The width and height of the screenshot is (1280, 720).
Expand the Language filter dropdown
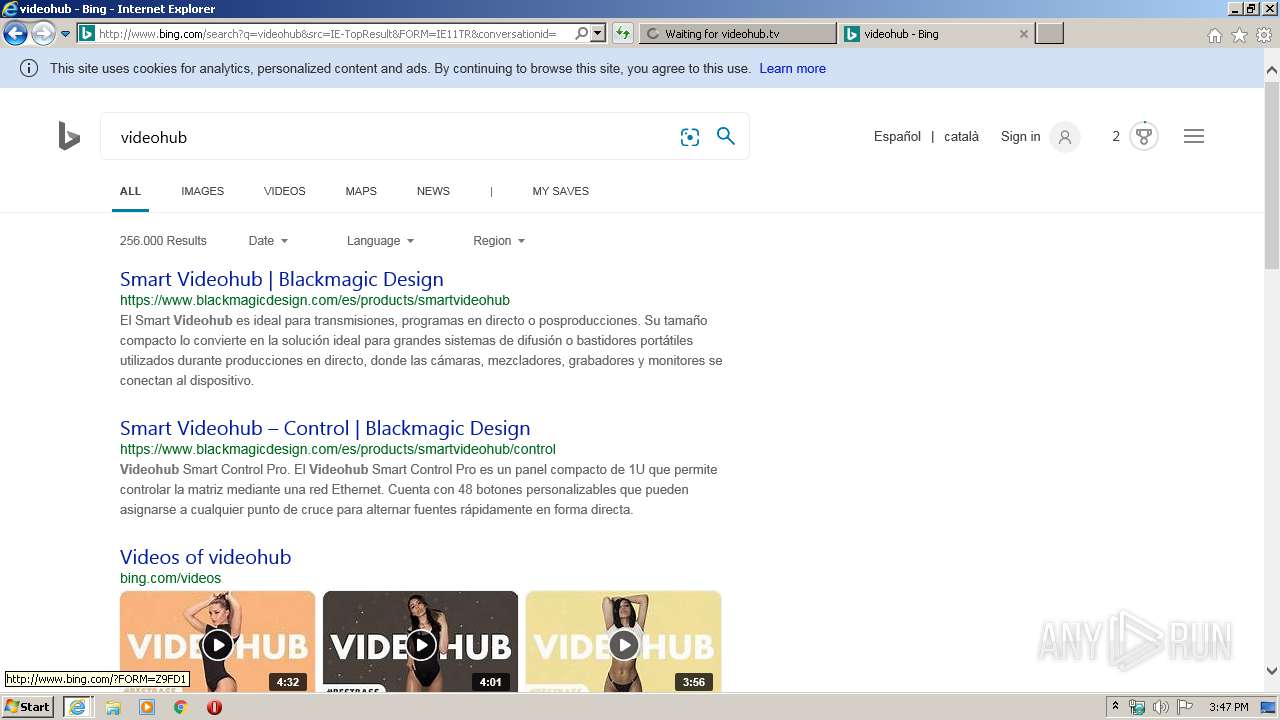pyautogui.click(x=380, y=240)
